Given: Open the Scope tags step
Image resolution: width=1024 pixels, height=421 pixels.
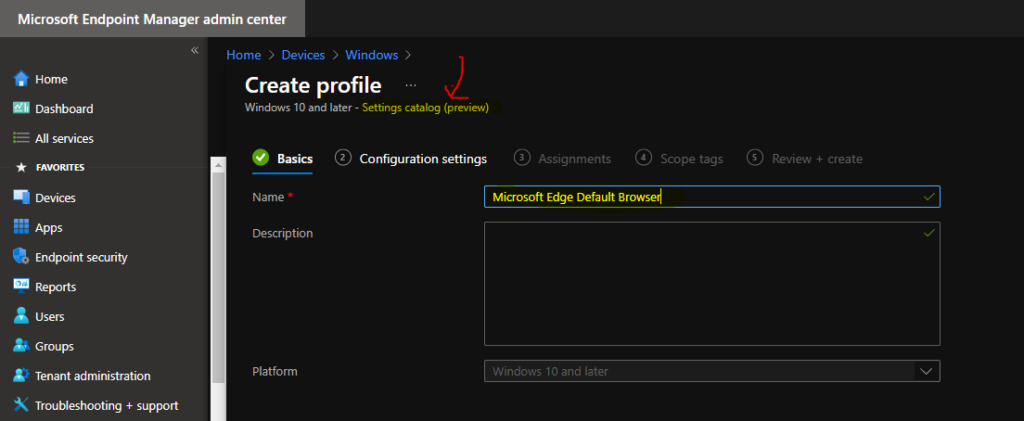Looking at the screenshot, I should tap(679, 159).
